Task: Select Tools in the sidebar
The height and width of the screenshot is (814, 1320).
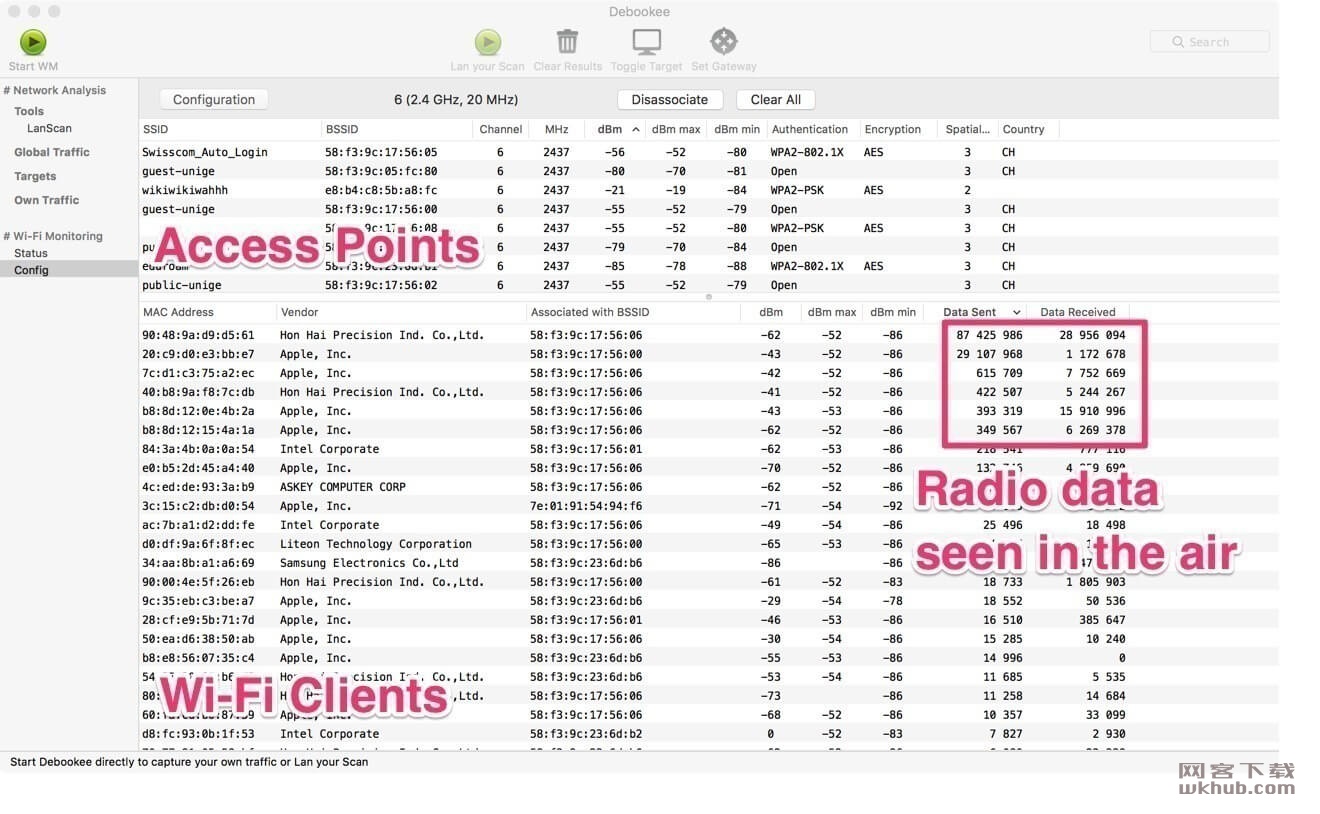Action: pyautogui.click(x=29, y=111)
